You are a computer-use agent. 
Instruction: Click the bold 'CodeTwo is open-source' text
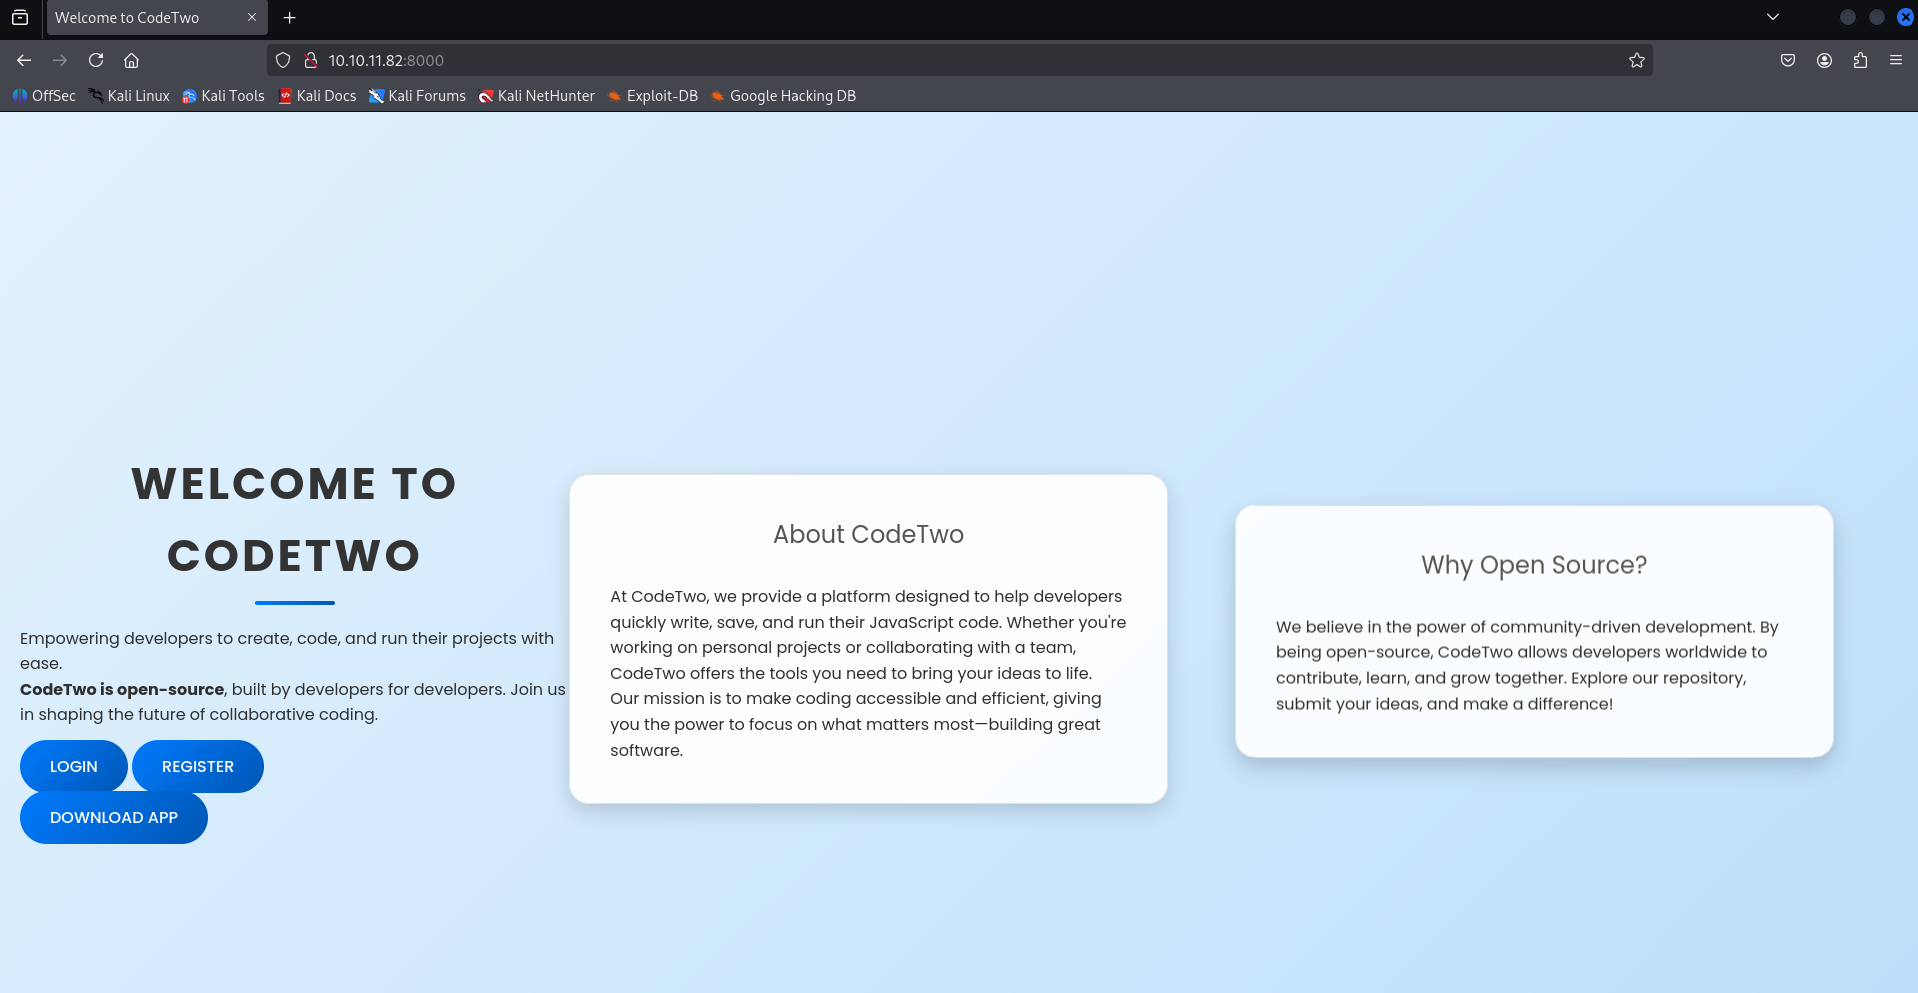[122, 689]
